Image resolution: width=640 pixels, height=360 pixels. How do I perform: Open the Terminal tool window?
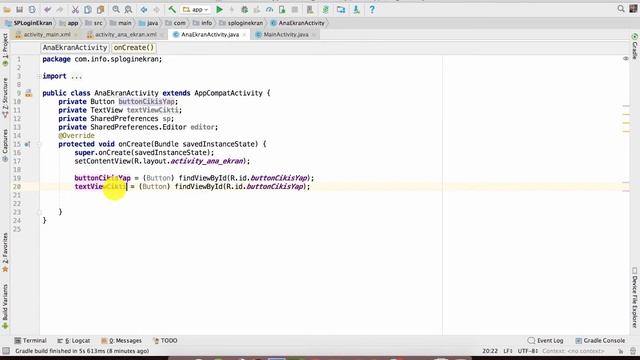point(30,340)
